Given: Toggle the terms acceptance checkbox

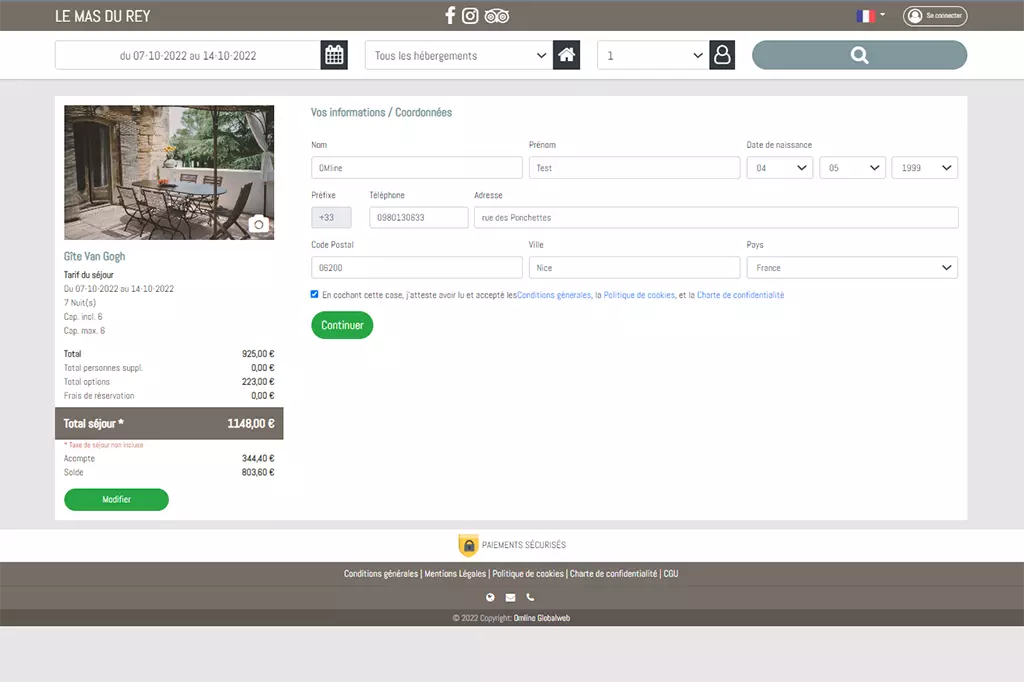Looking at the screenshot, I should 315,295.
